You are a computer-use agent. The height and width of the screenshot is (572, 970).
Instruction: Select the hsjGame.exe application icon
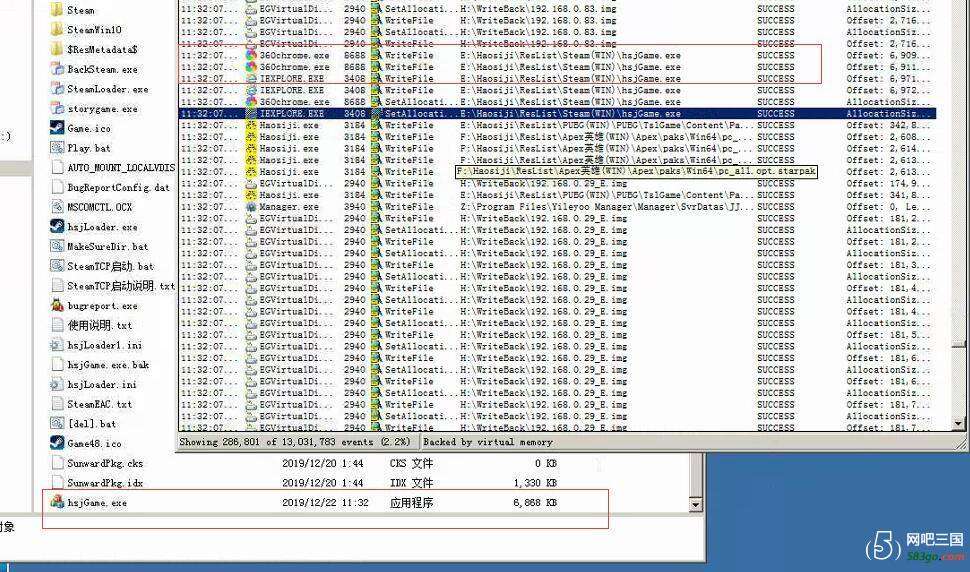57,502
